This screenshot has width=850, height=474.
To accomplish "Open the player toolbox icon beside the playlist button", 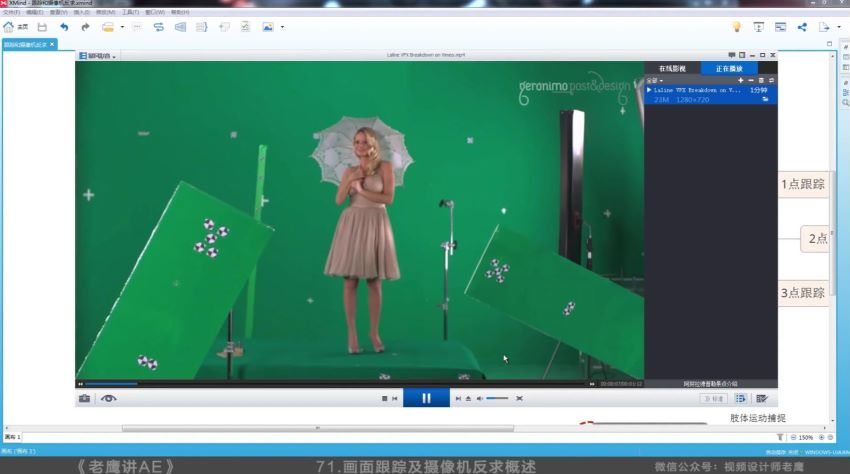I will click(x=762, y=399).
